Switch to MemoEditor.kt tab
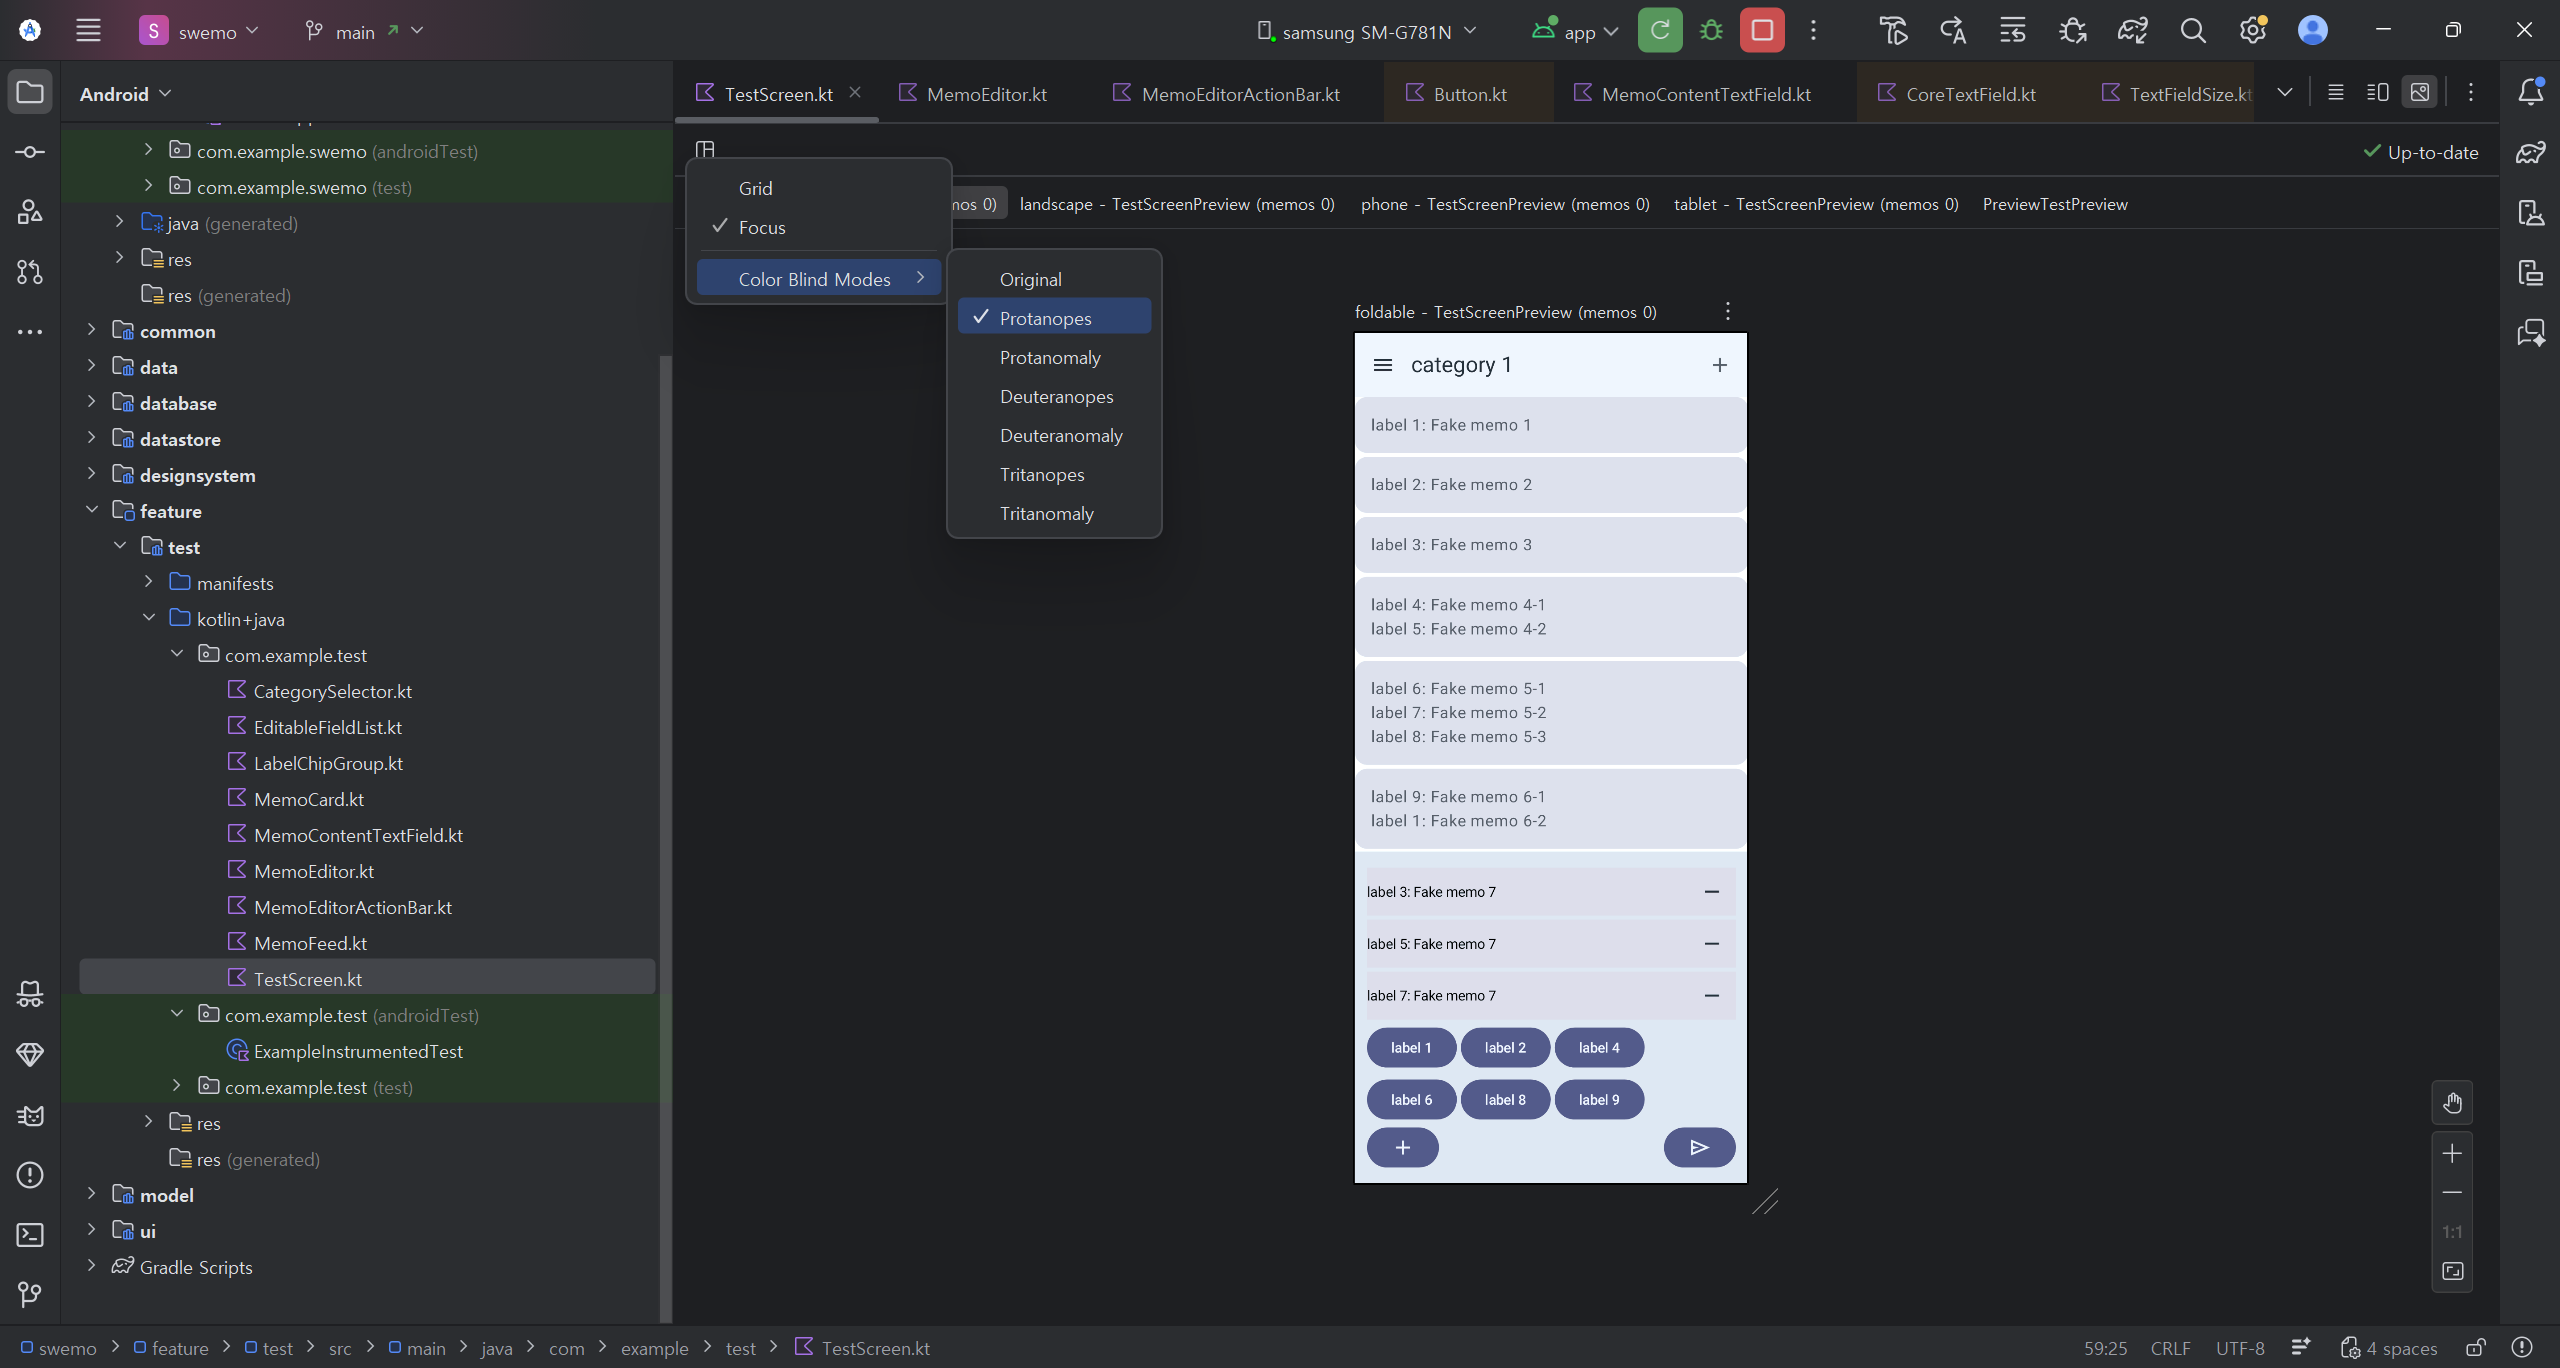The width and height of the screenshot is (2560, 1368). 985,94
